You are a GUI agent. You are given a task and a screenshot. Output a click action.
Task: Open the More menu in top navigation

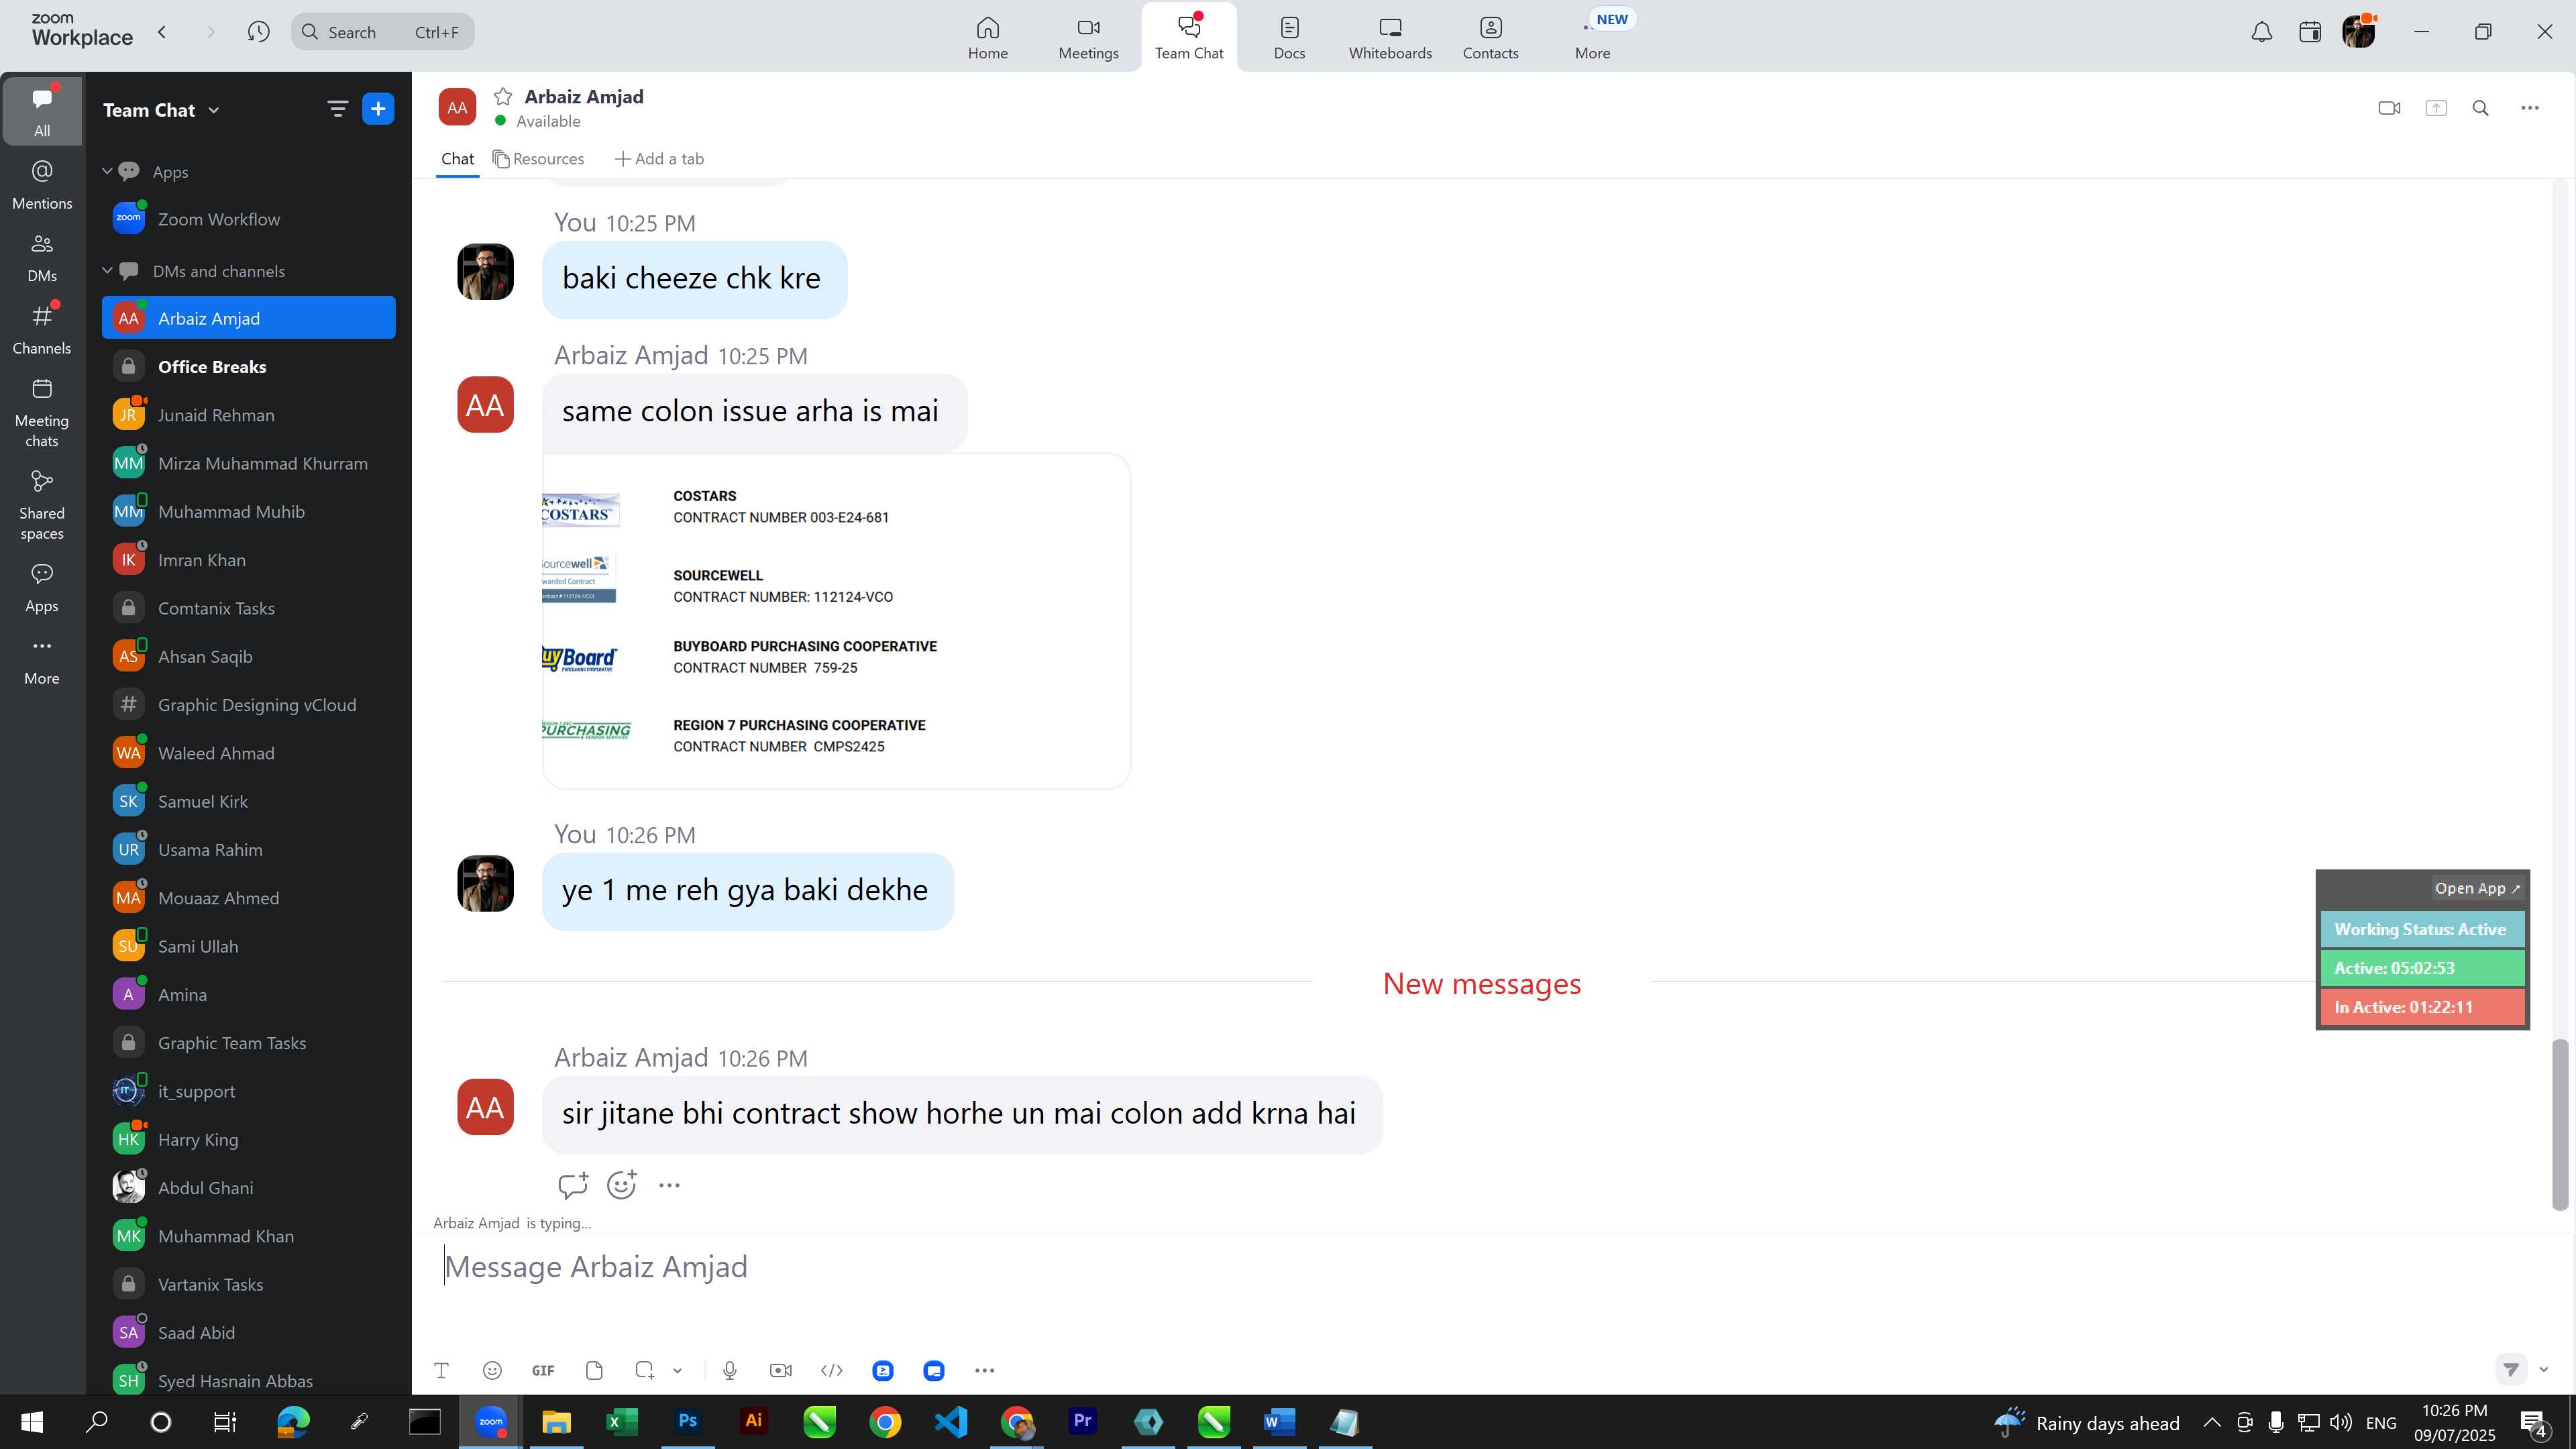(x=1592, y=38)
